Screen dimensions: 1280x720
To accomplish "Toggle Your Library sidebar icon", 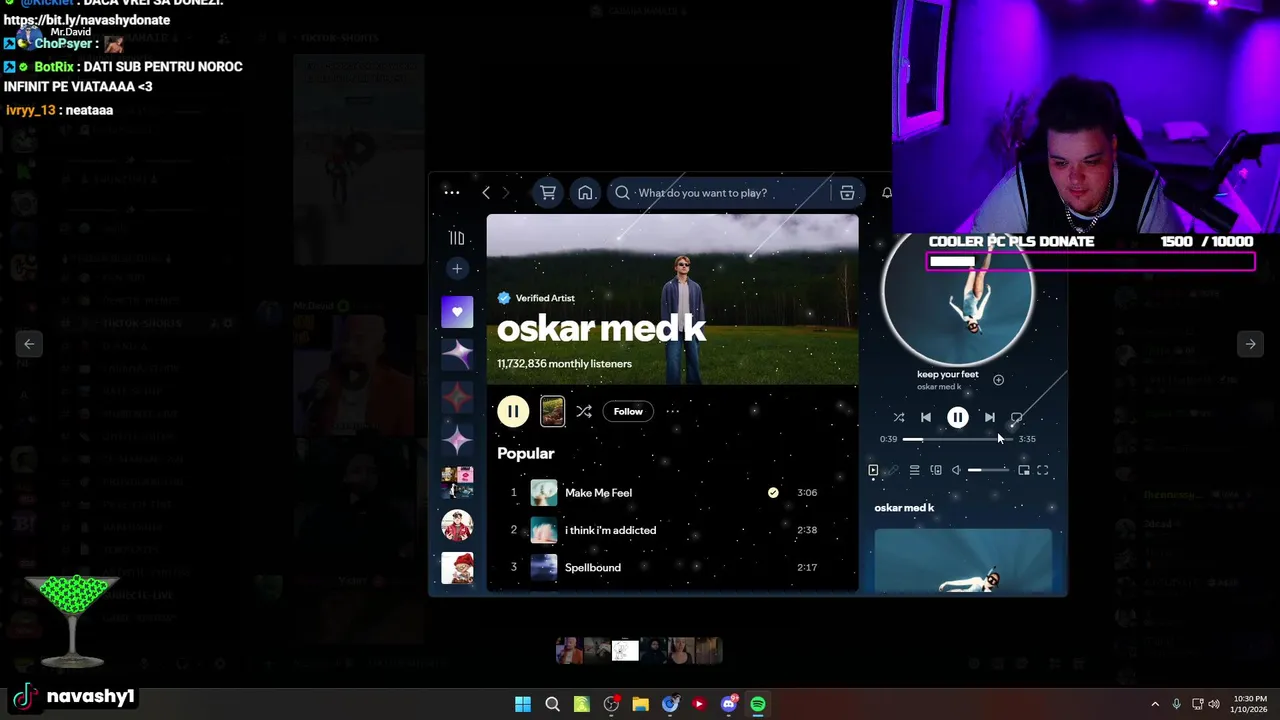I will pyautogui.click(x=457, y=238).
